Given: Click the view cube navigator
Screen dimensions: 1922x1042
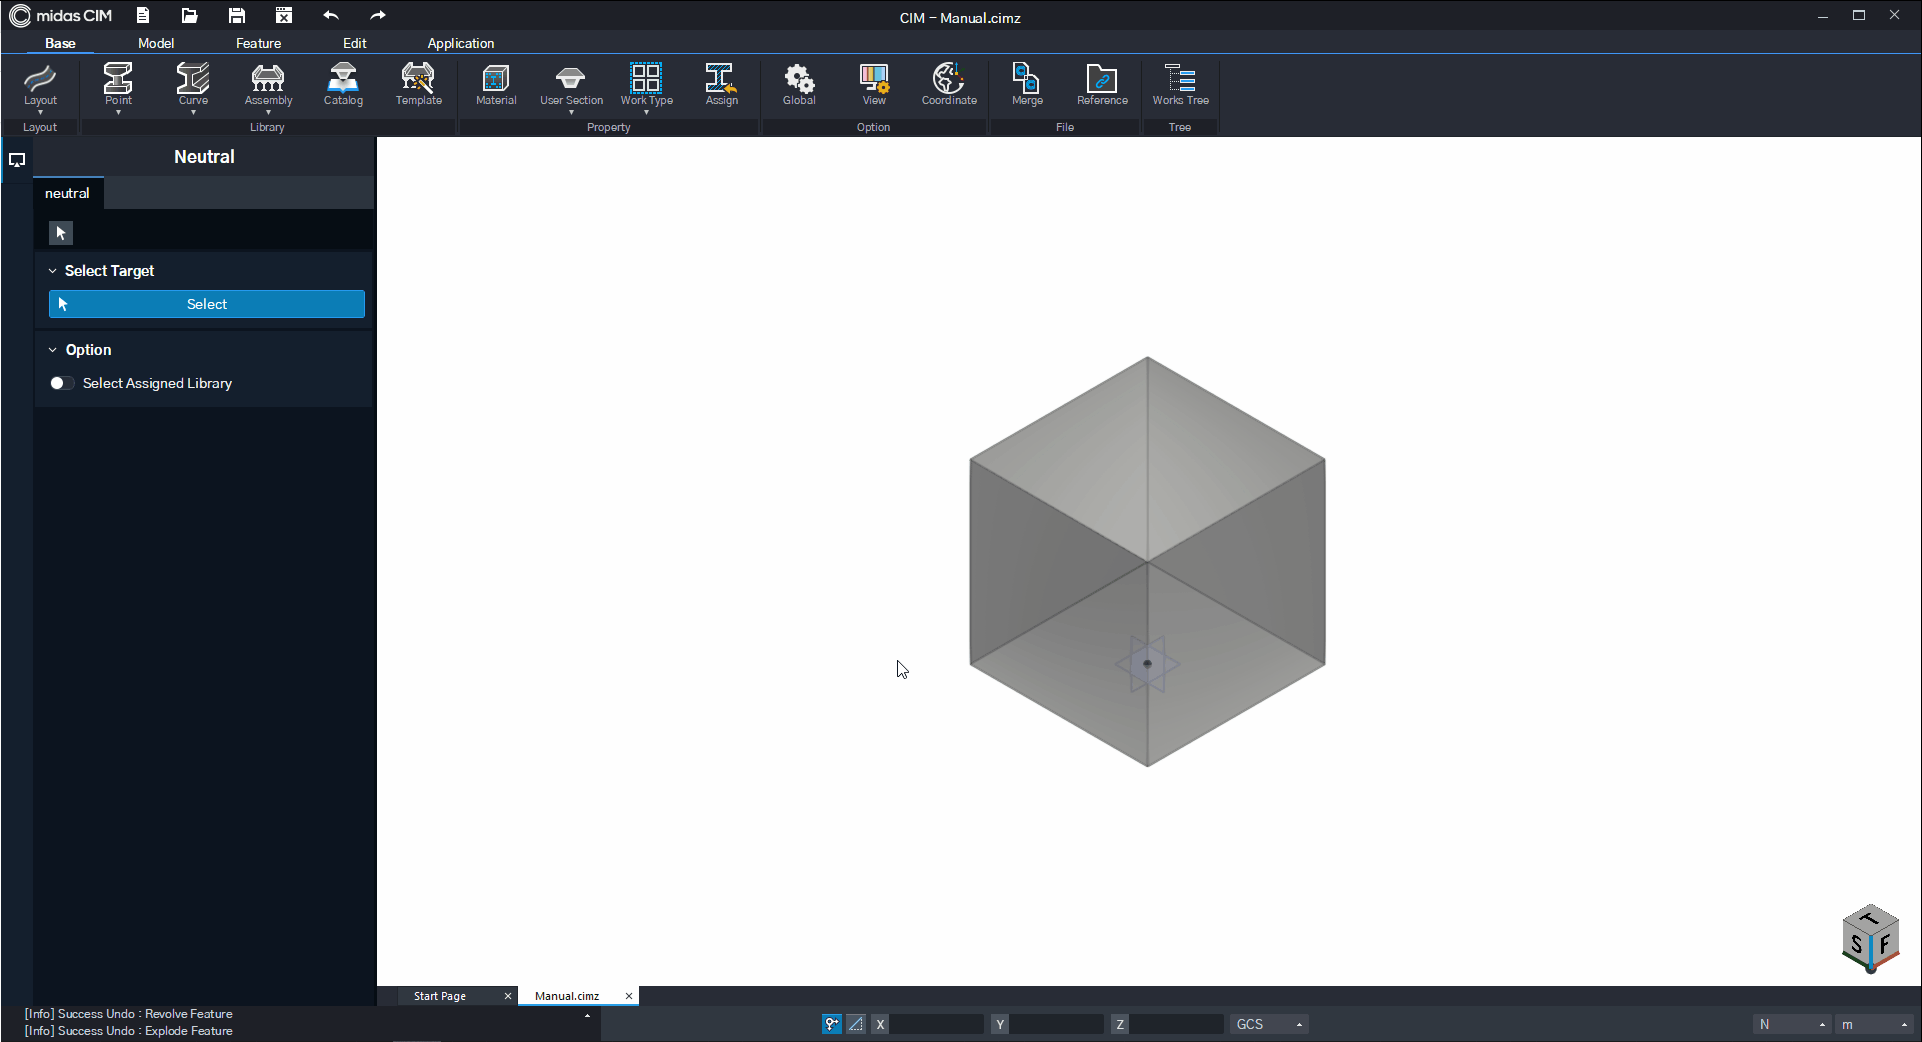Looking at the screenshot, I should (x=1870, y=939).
